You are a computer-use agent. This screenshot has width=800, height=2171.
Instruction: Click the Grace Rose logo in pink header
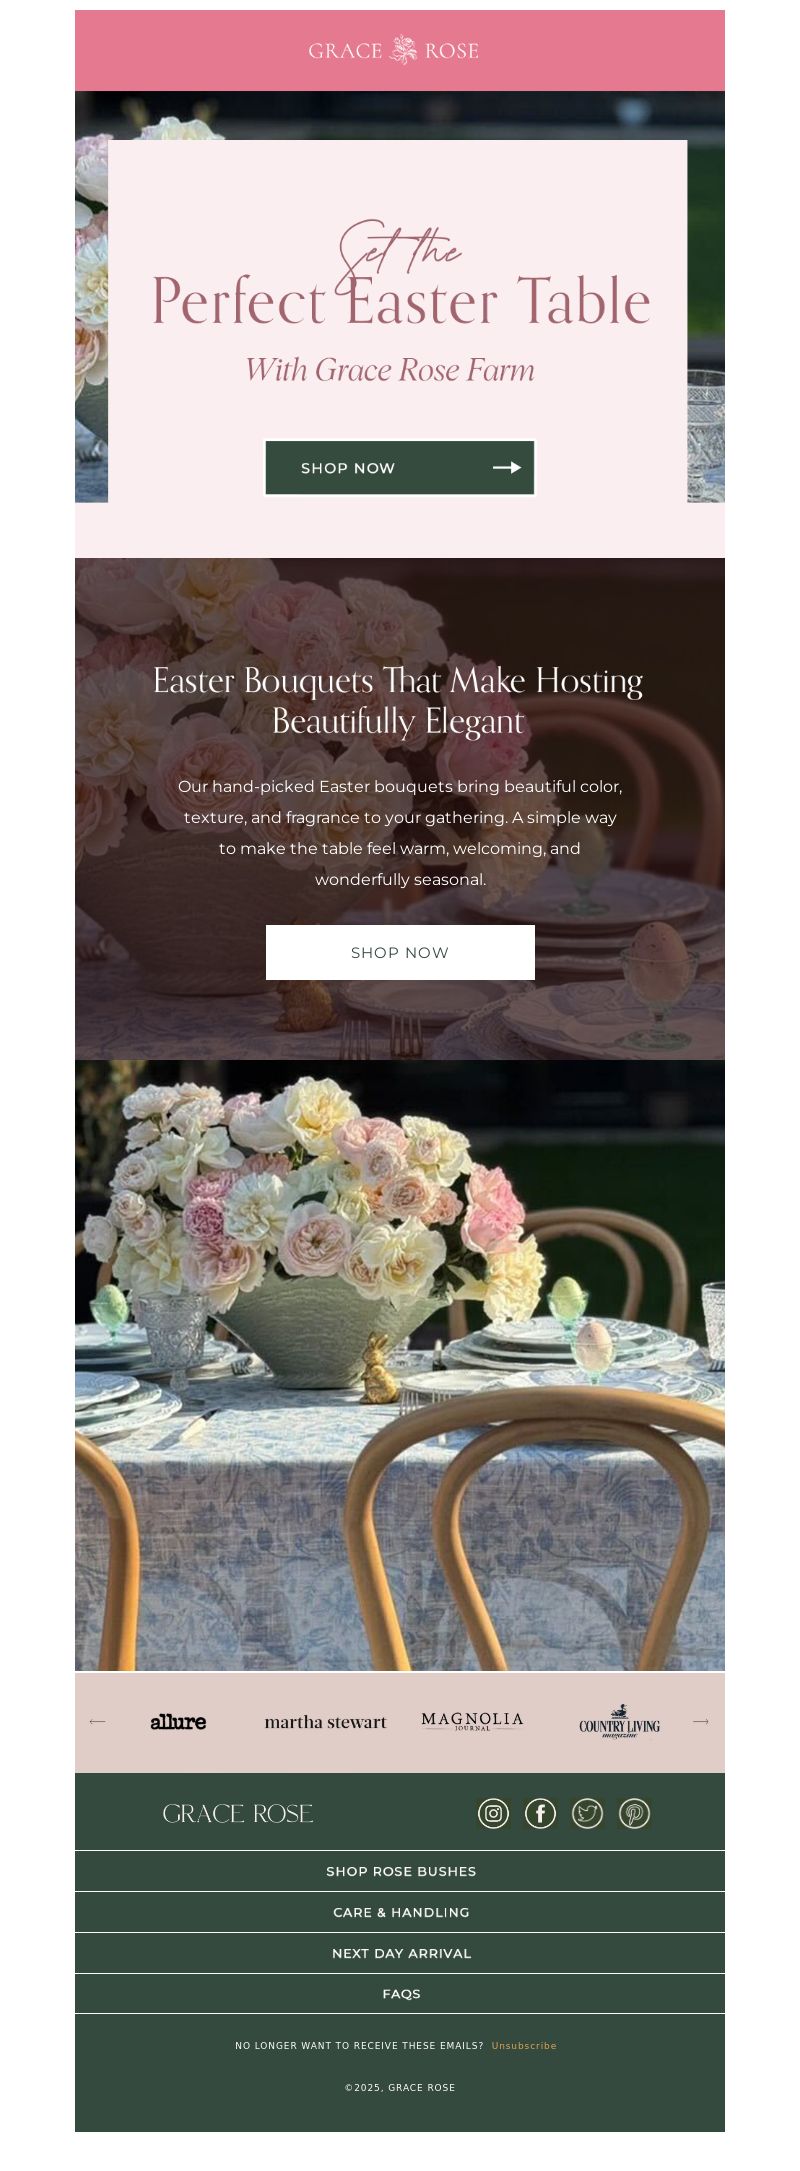tap(394, 50)
